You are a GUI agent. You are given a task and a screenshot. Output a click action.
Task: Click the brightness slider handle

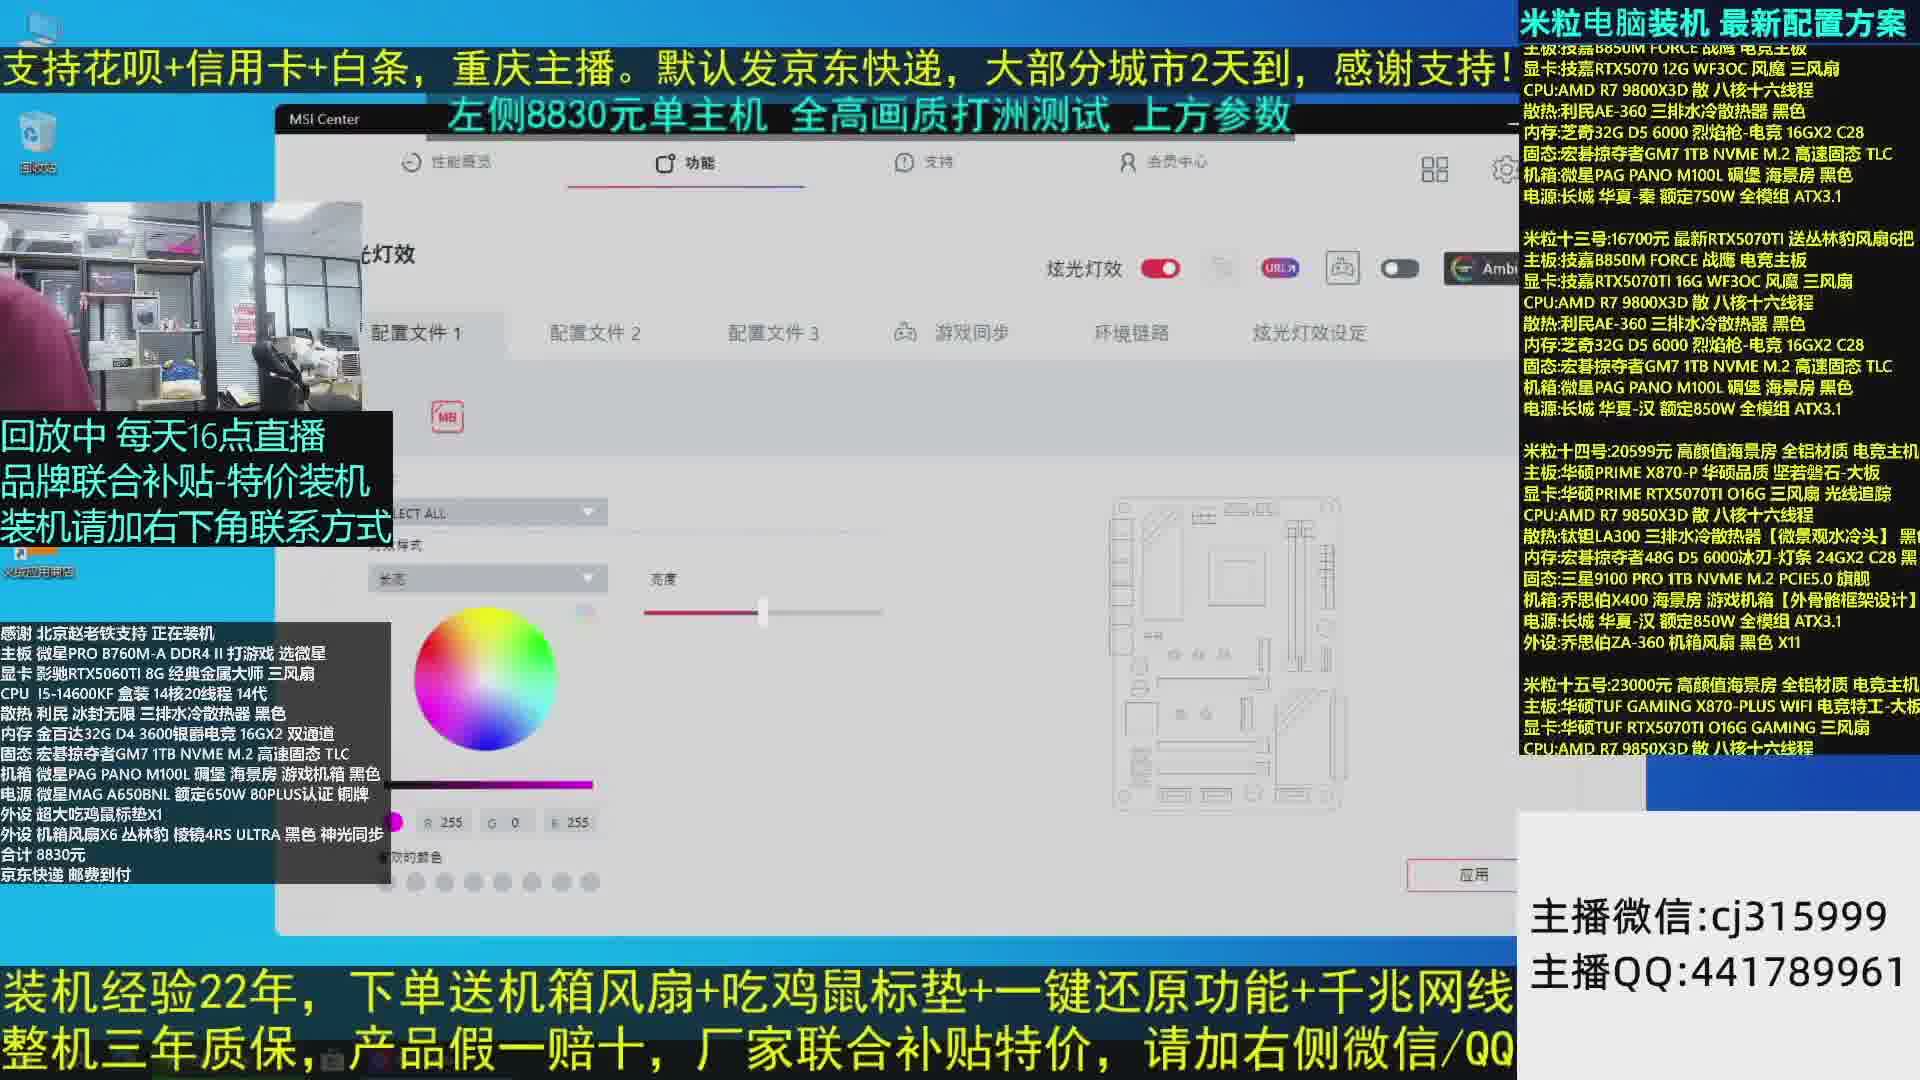(763, 612)
